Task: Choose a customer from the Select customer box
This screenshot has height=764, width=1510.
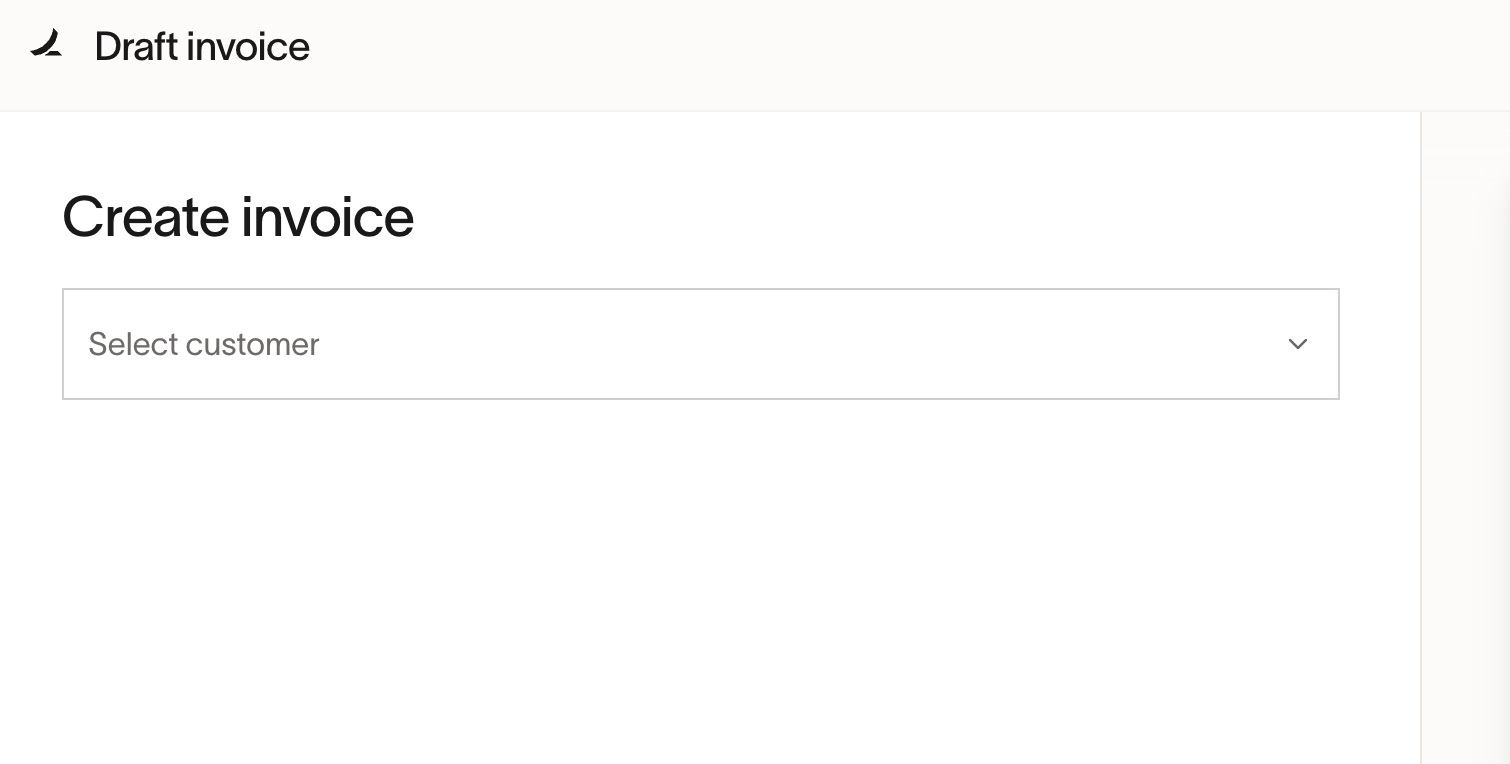Action: [x=701, y=344]
